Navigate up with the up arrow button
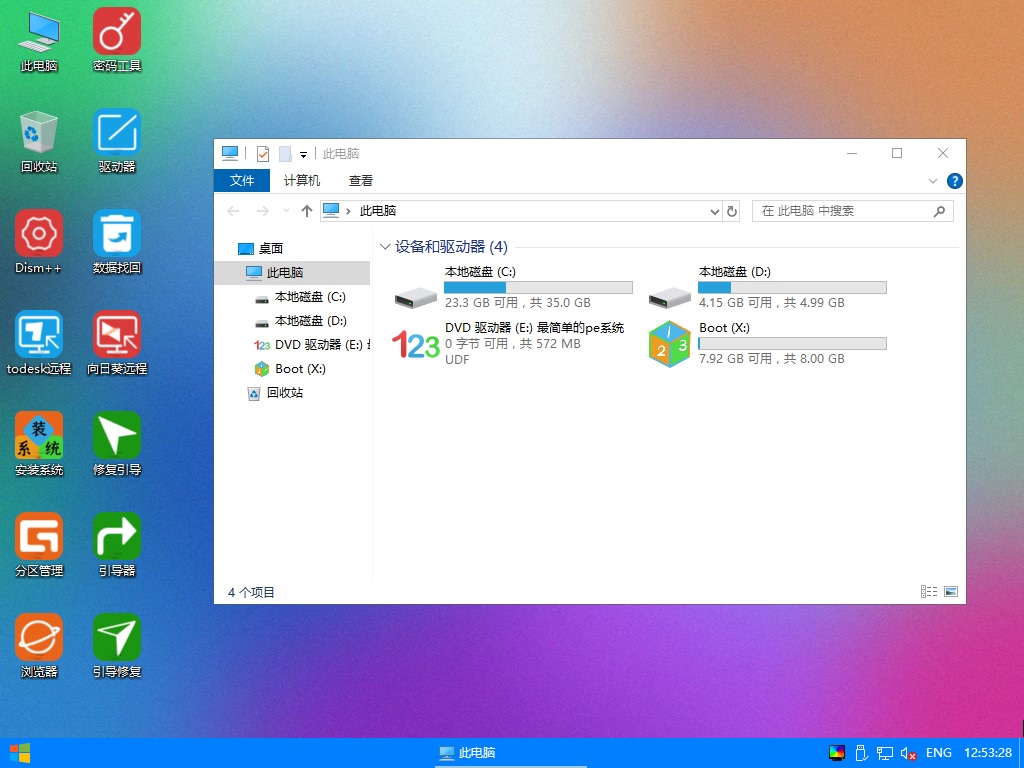 307,211
